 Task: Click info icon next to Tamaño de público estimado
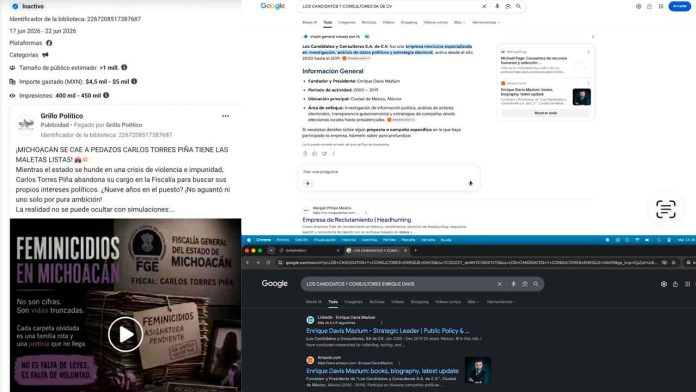click(124, 67)
